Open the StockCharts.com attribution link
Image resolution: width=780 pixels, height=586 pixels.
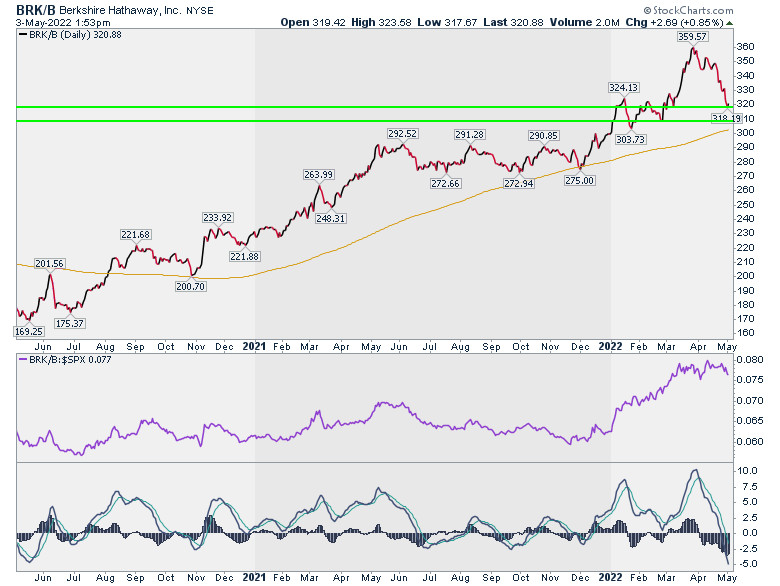[688, 10]
